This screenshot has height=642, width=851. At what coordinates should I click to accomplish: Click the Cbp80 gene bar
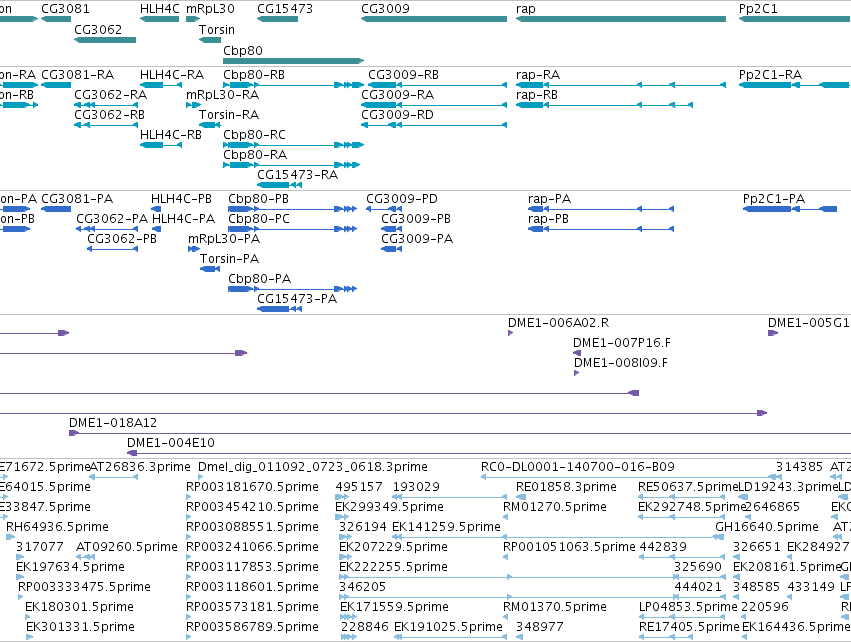click(294, 61)
